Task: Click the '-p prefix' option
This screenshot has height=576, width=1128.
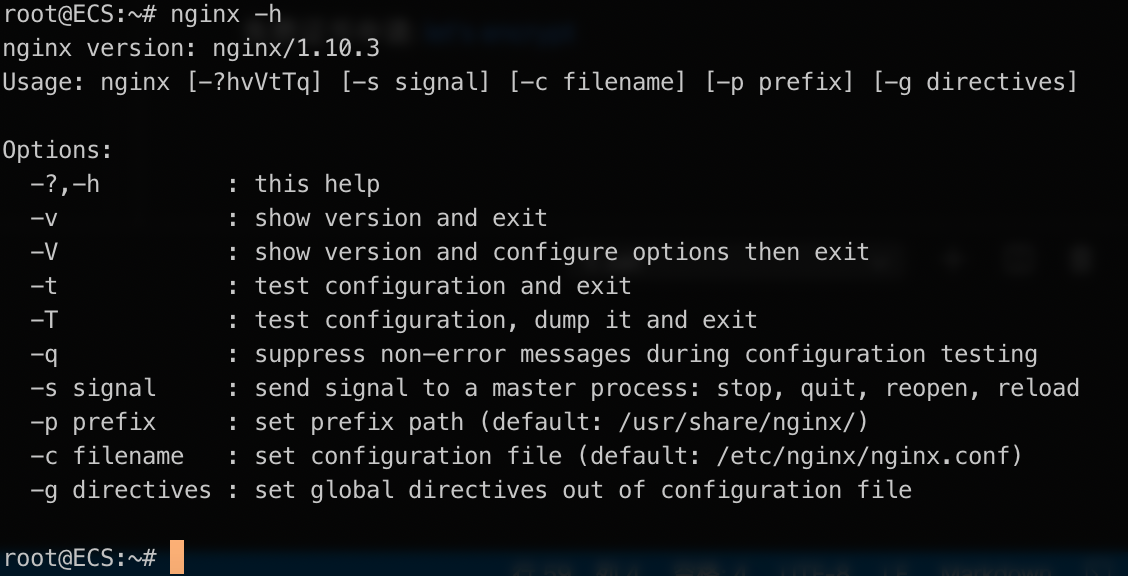Action: pyautogui.click(x=93, y=422)
